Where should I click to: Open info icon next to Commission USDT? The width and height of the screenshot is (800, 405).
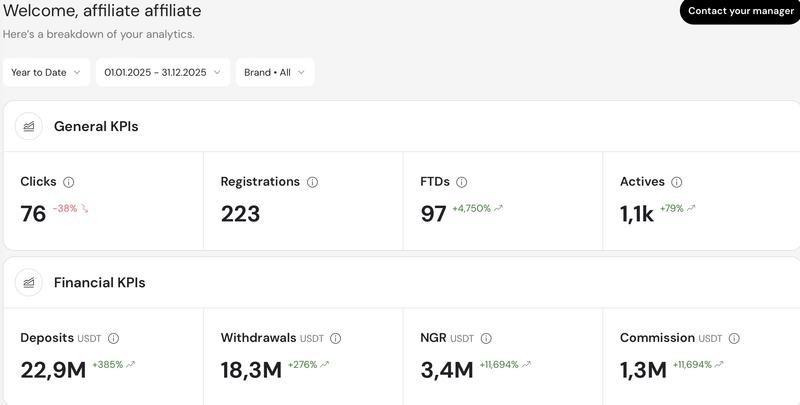[x=734, y=338]
